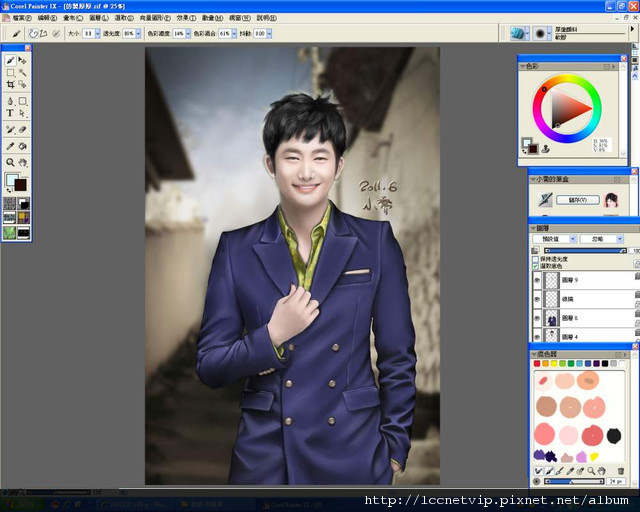The width and height of the screenshot is (640, 512).
Task: Select the Magnifier tool in the toolbox
Action: [x=10, y=163]
